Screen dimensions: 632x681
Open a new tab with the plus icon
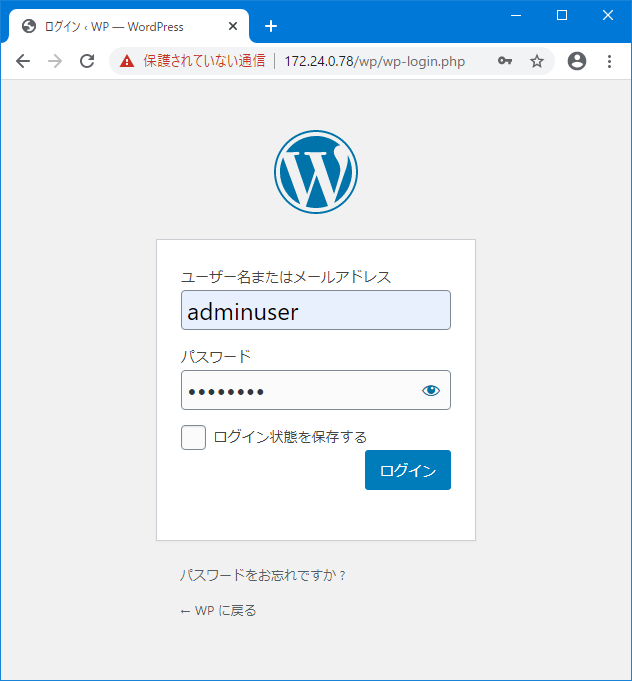coord(271,26)
